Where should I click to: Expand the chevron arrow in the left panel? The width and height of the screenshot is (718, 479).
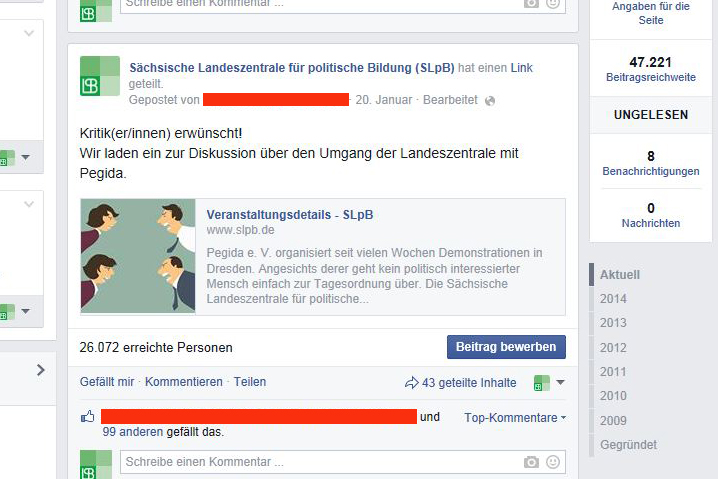pyautogui.click(x=41, y=370)
